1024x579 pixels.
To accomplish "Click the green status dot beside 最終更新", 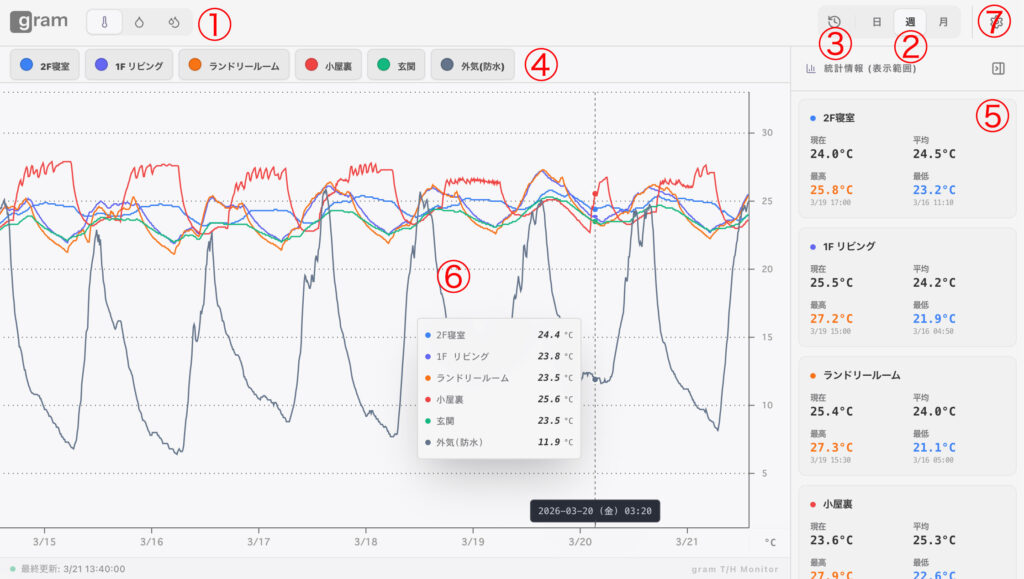I will [13, 568].
